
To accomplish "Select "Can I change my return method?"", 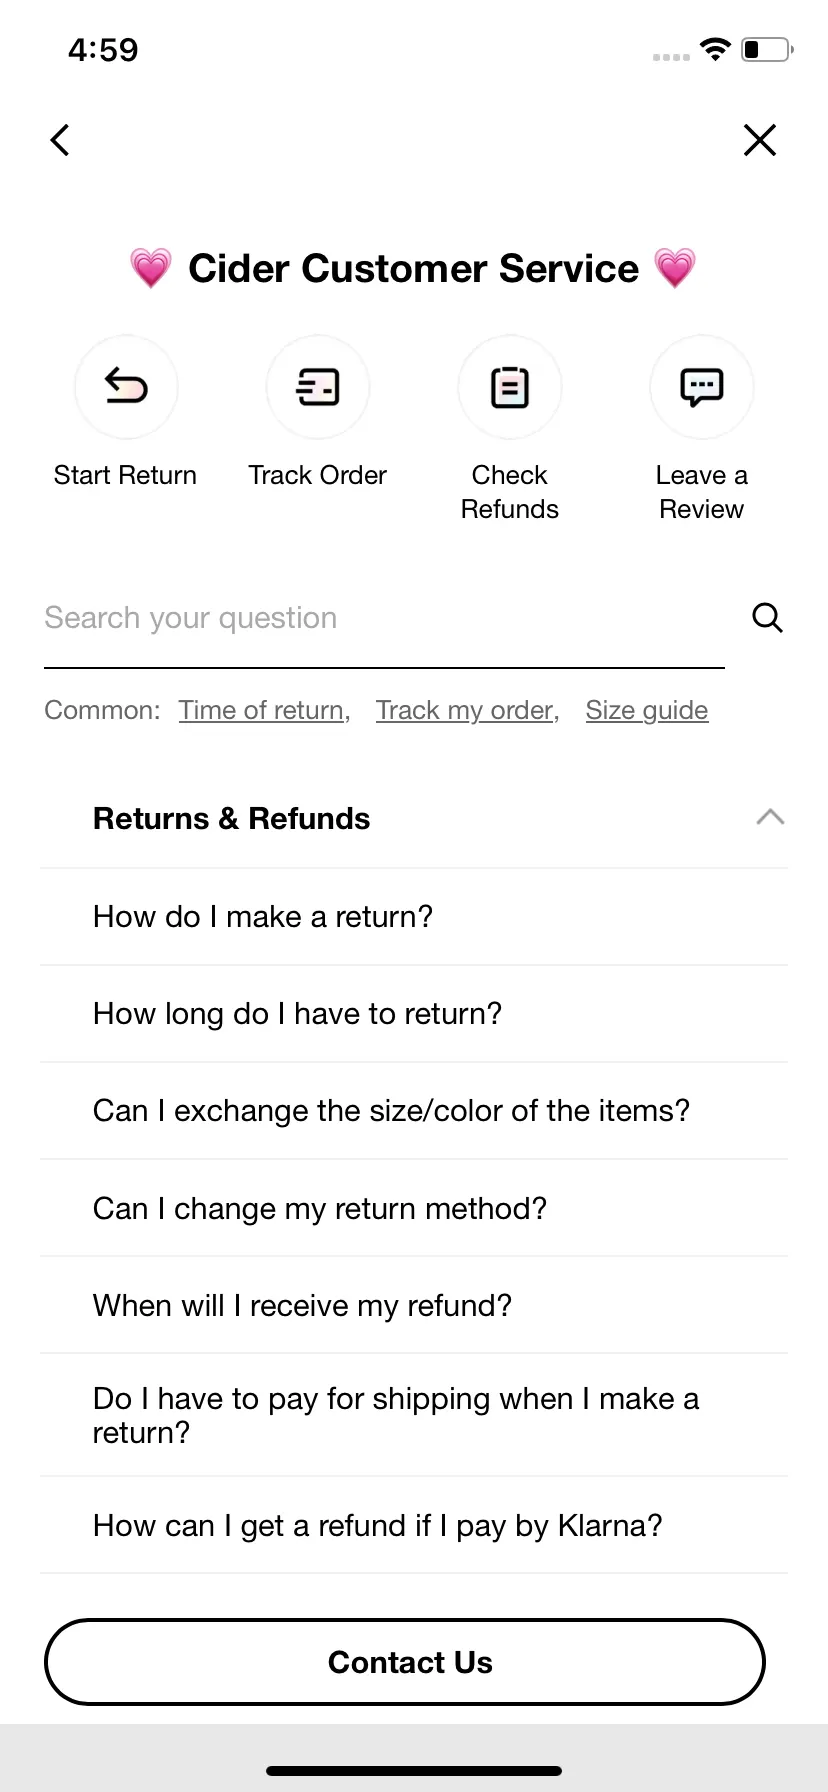I will point(414,1208).
